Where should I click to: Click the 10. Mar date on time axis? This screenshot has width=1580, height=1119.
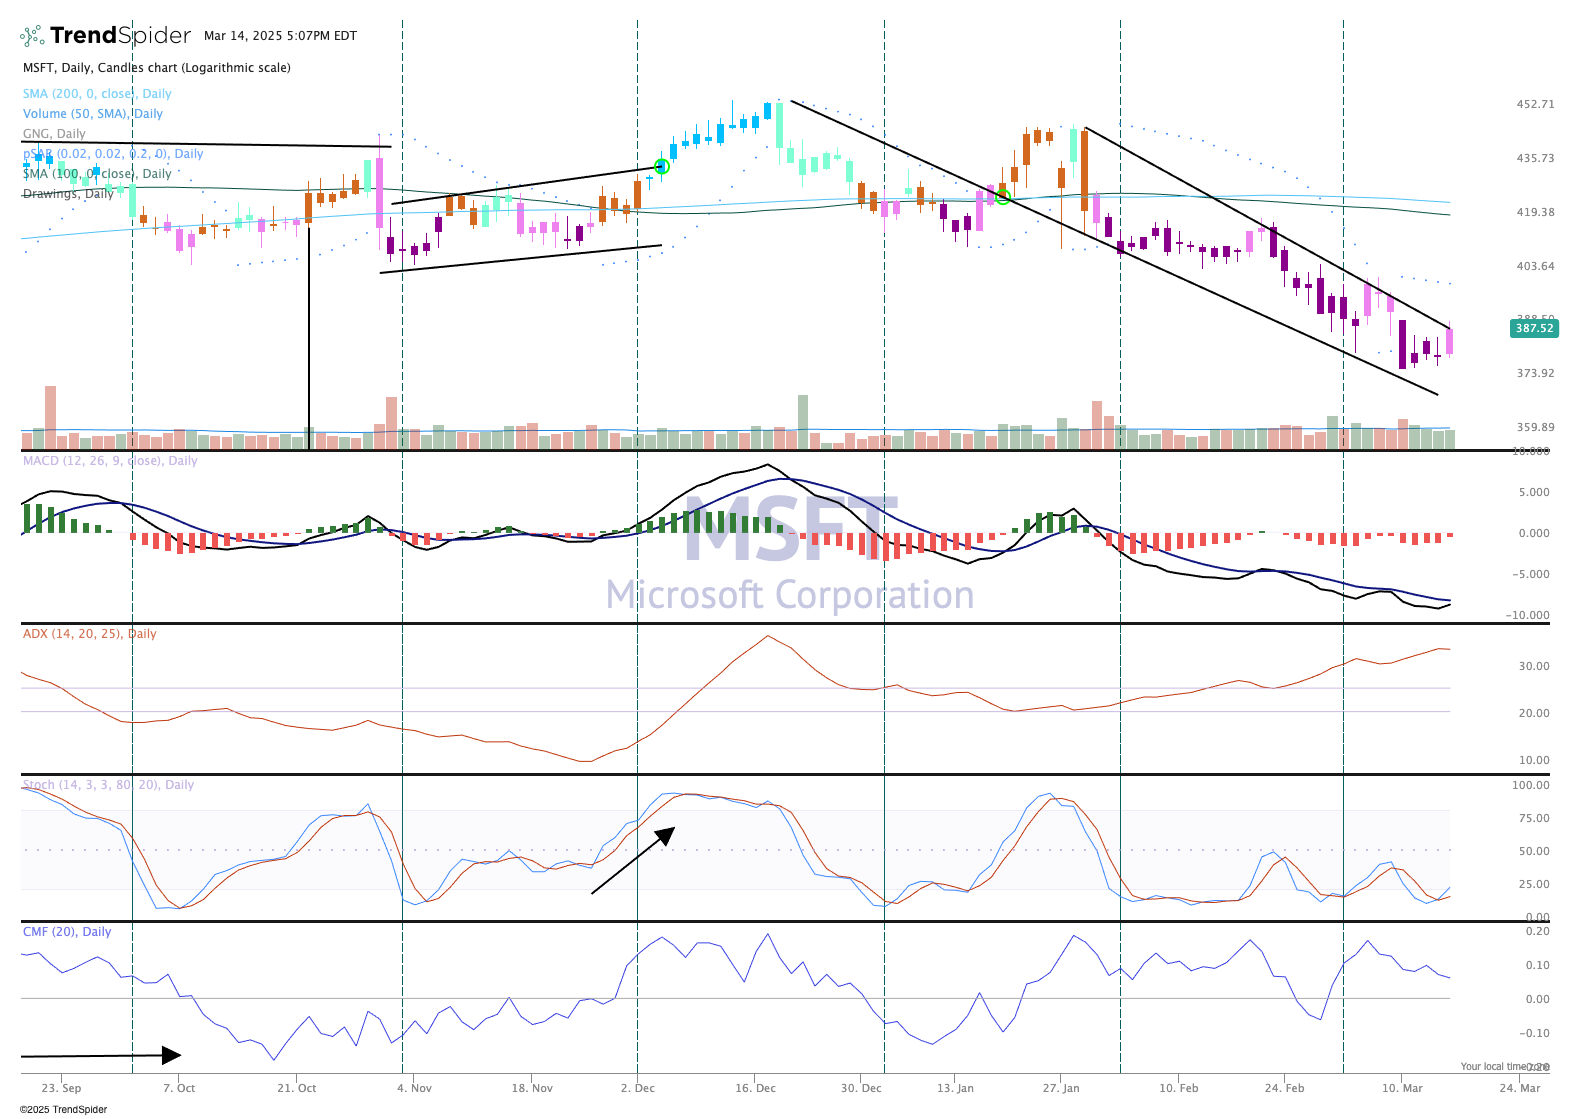(x=1402, y=1088)
